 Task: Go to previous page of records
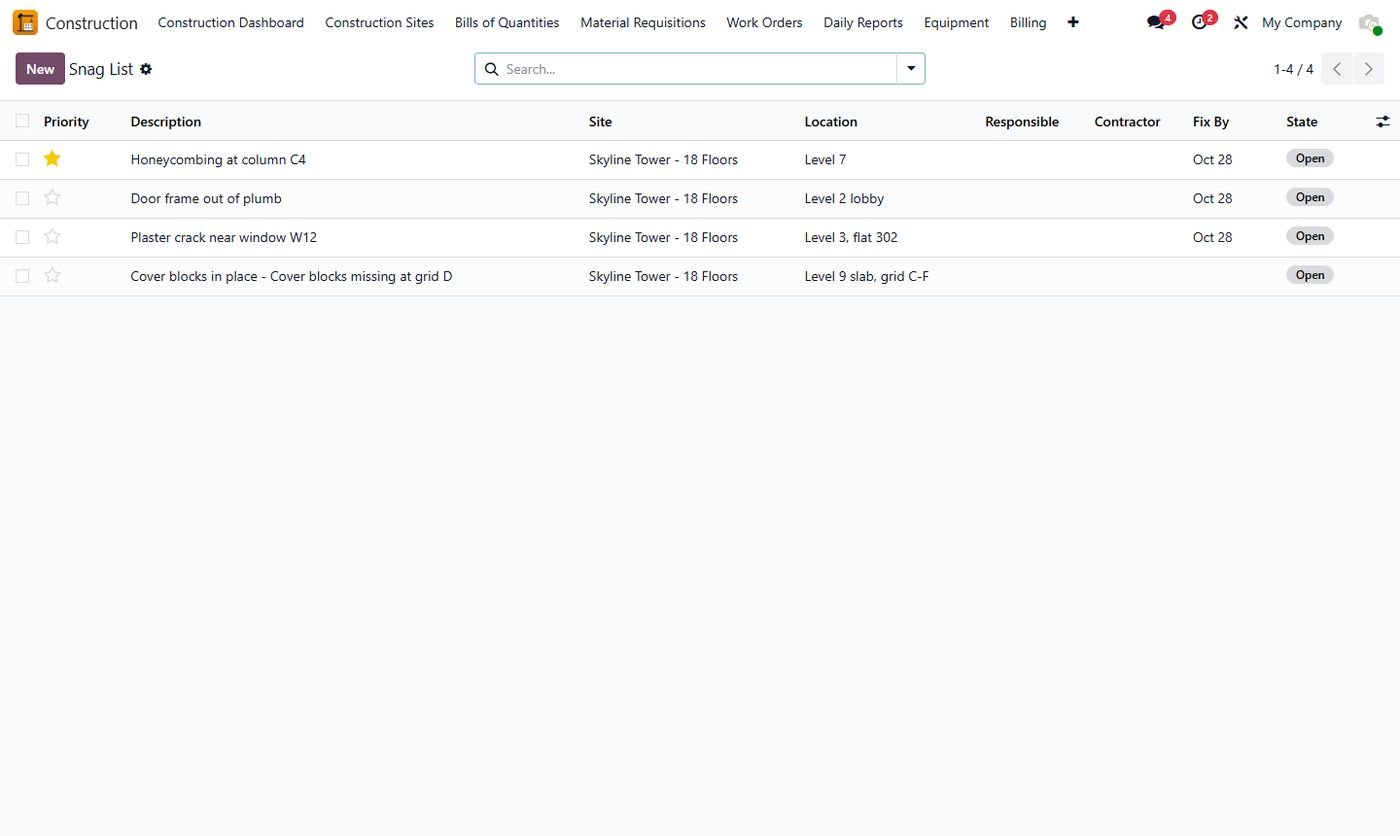(1337, 69)
